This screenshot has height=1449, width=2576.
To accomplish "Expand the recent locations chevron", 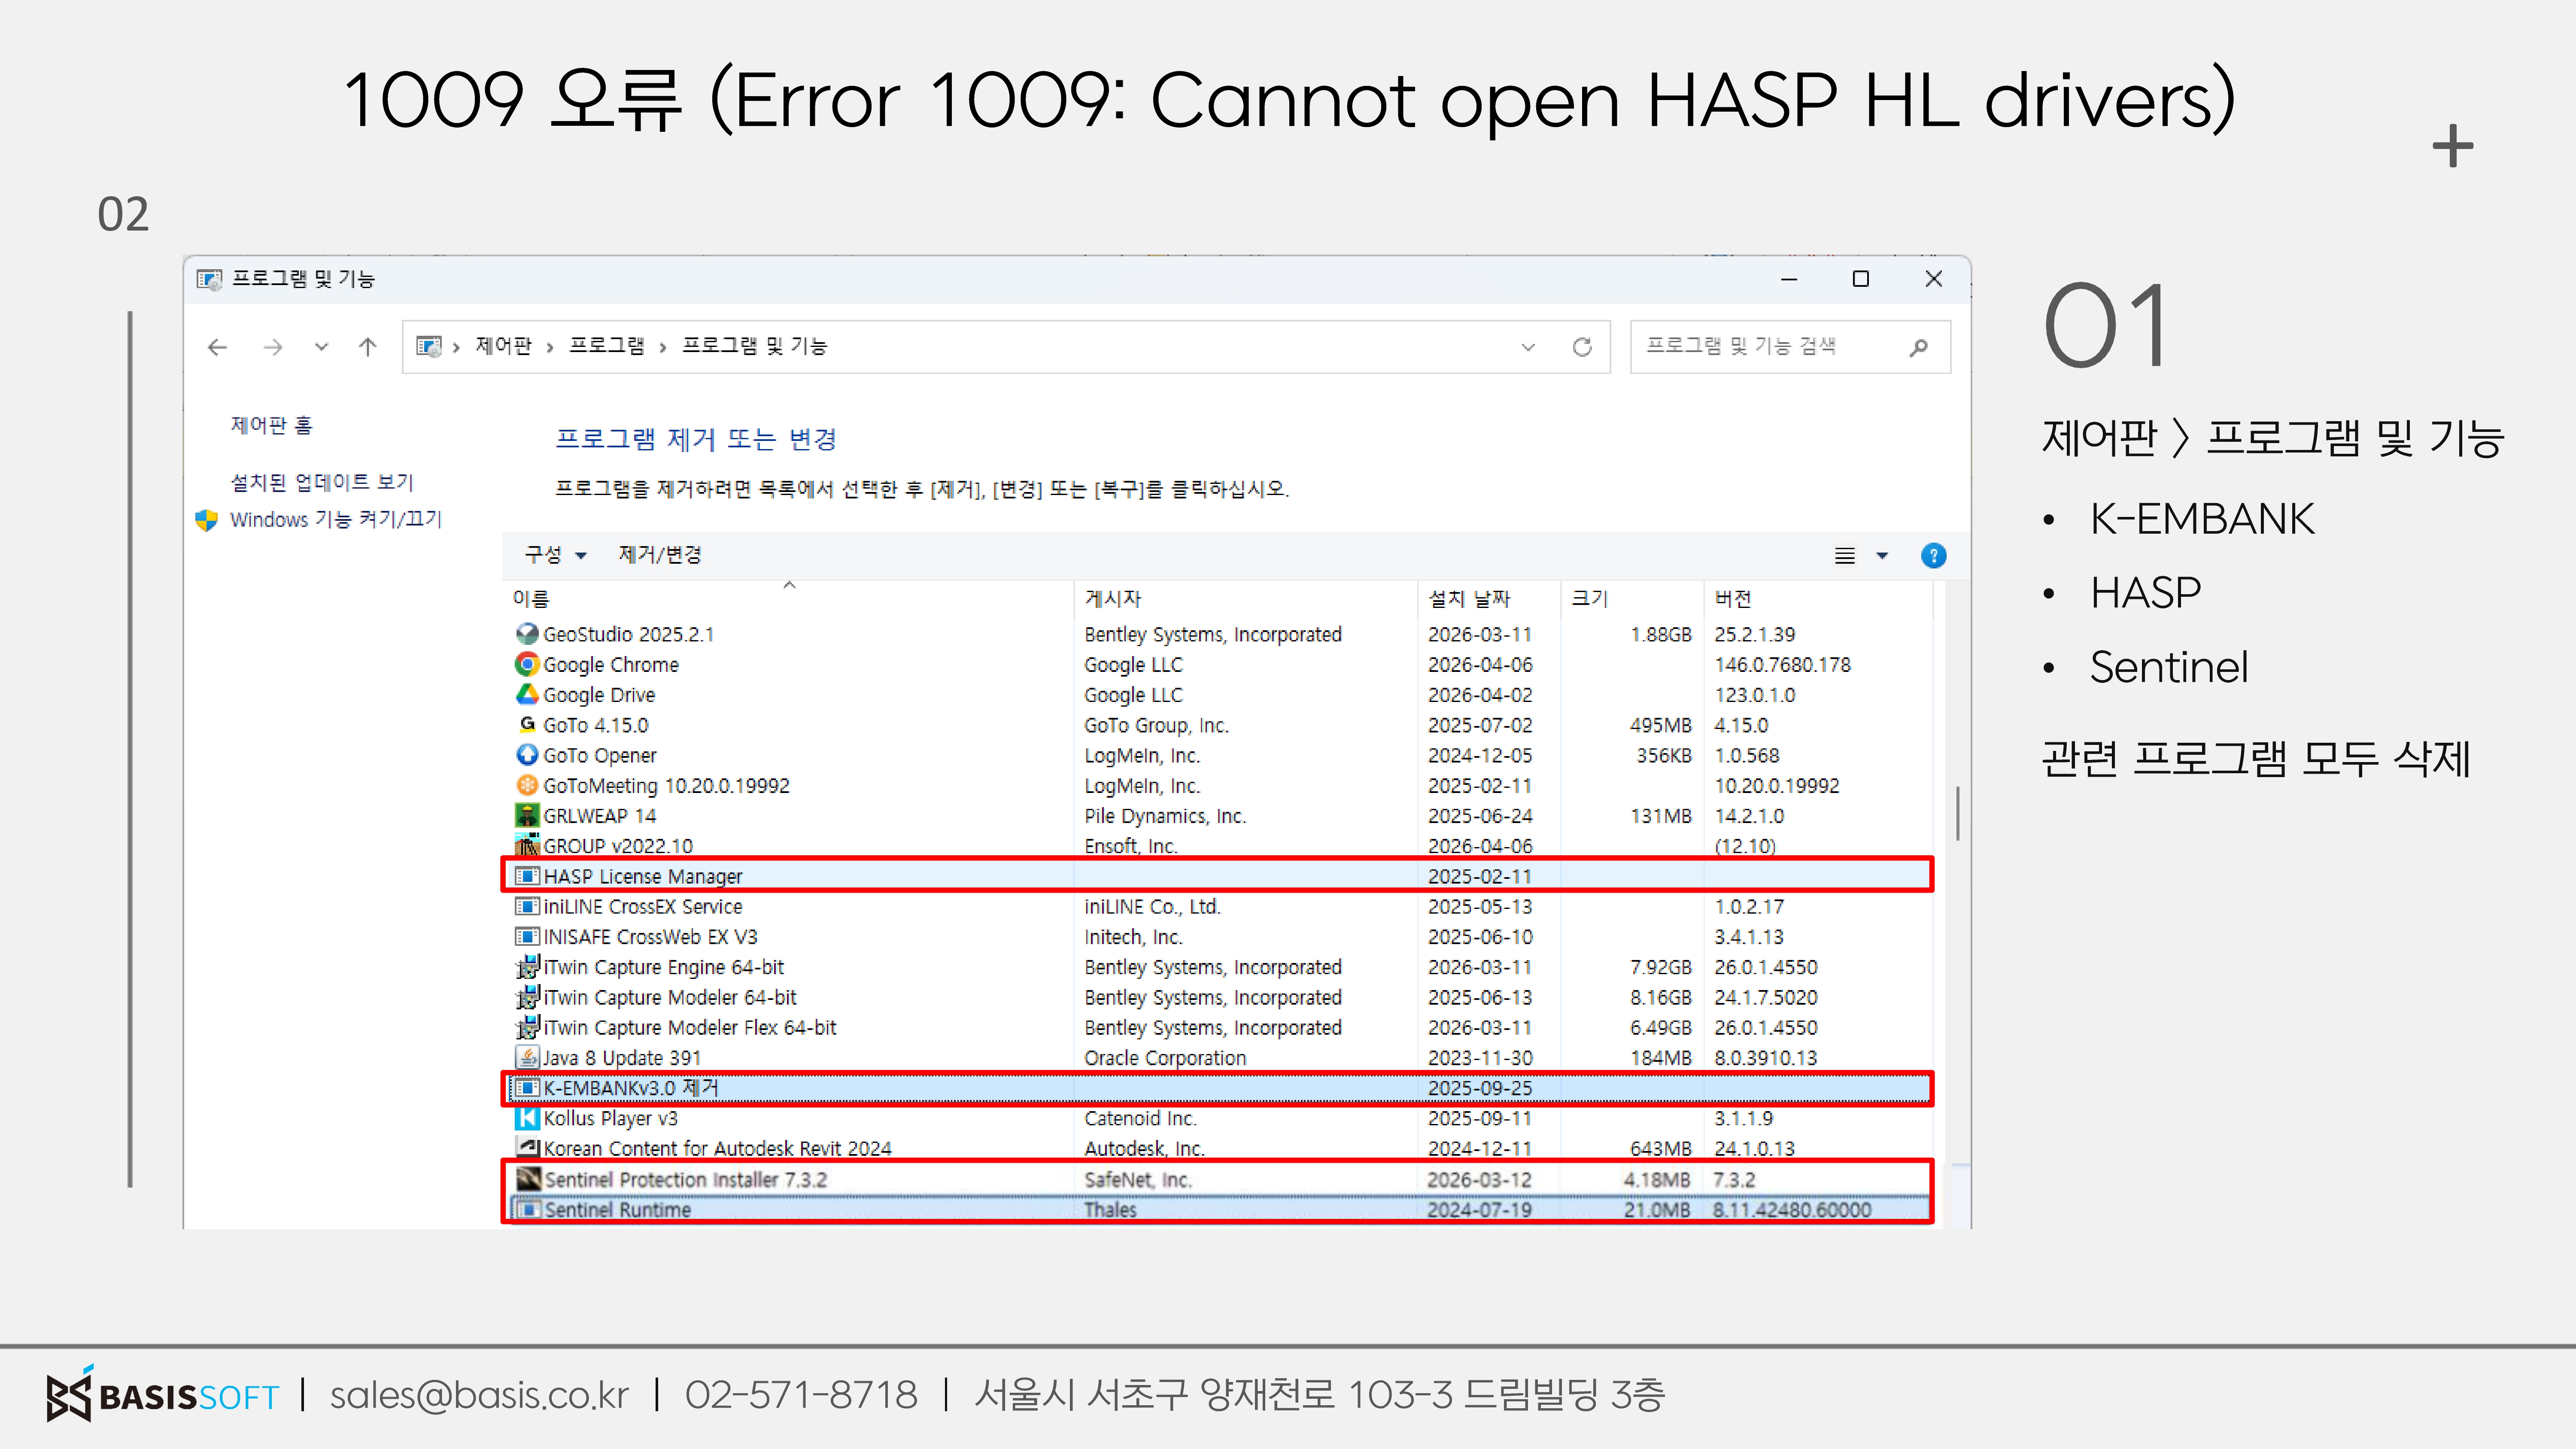I will [321, 347].
